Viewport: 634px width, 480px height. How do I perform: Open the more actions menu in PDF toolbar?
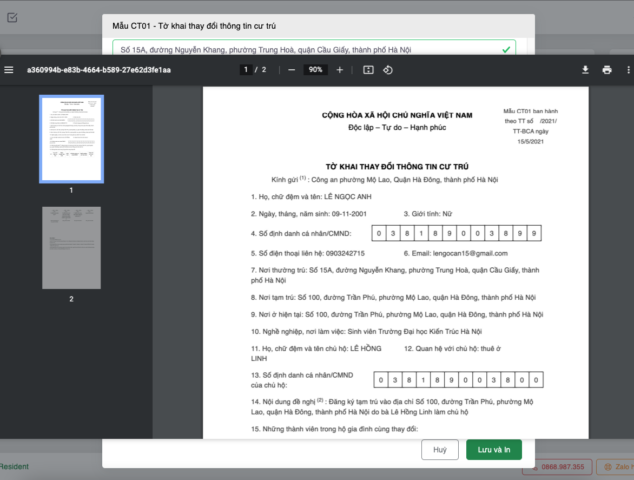click(x=627, y=70)
